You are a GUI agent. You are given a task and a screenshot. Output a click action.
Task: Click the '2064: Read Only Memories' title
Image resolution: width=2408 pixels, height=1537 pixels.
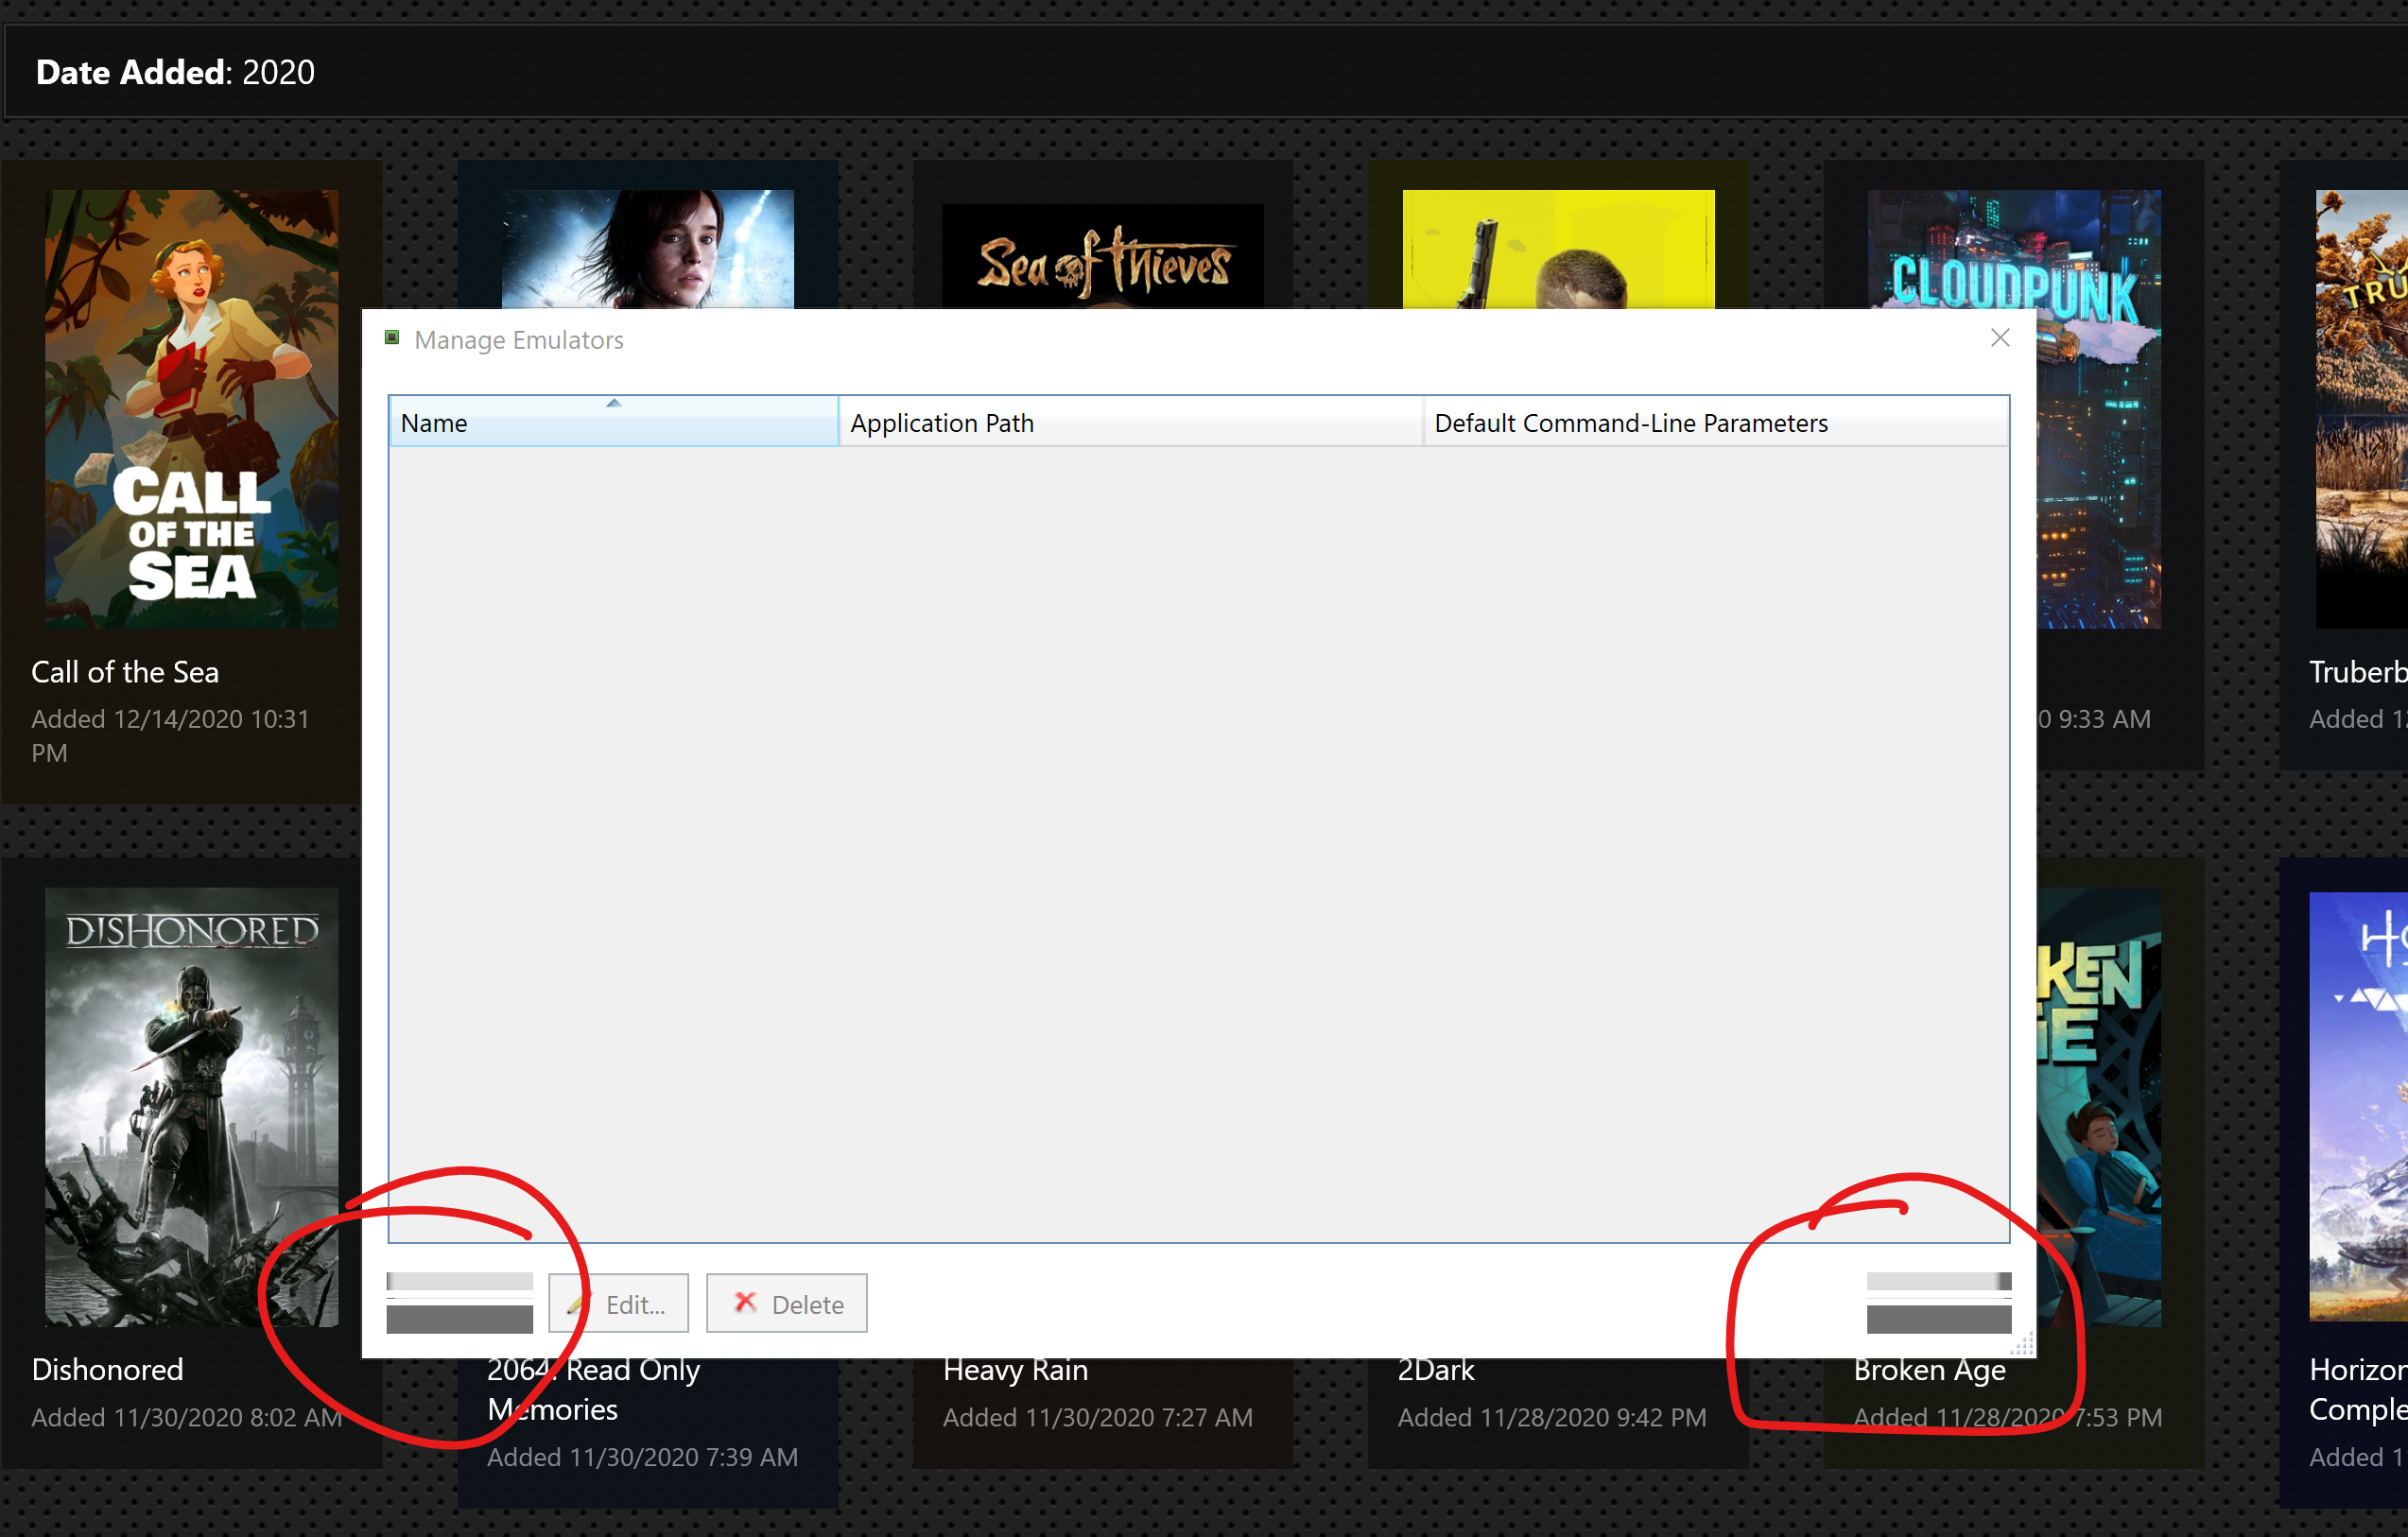click(593, 1389)
